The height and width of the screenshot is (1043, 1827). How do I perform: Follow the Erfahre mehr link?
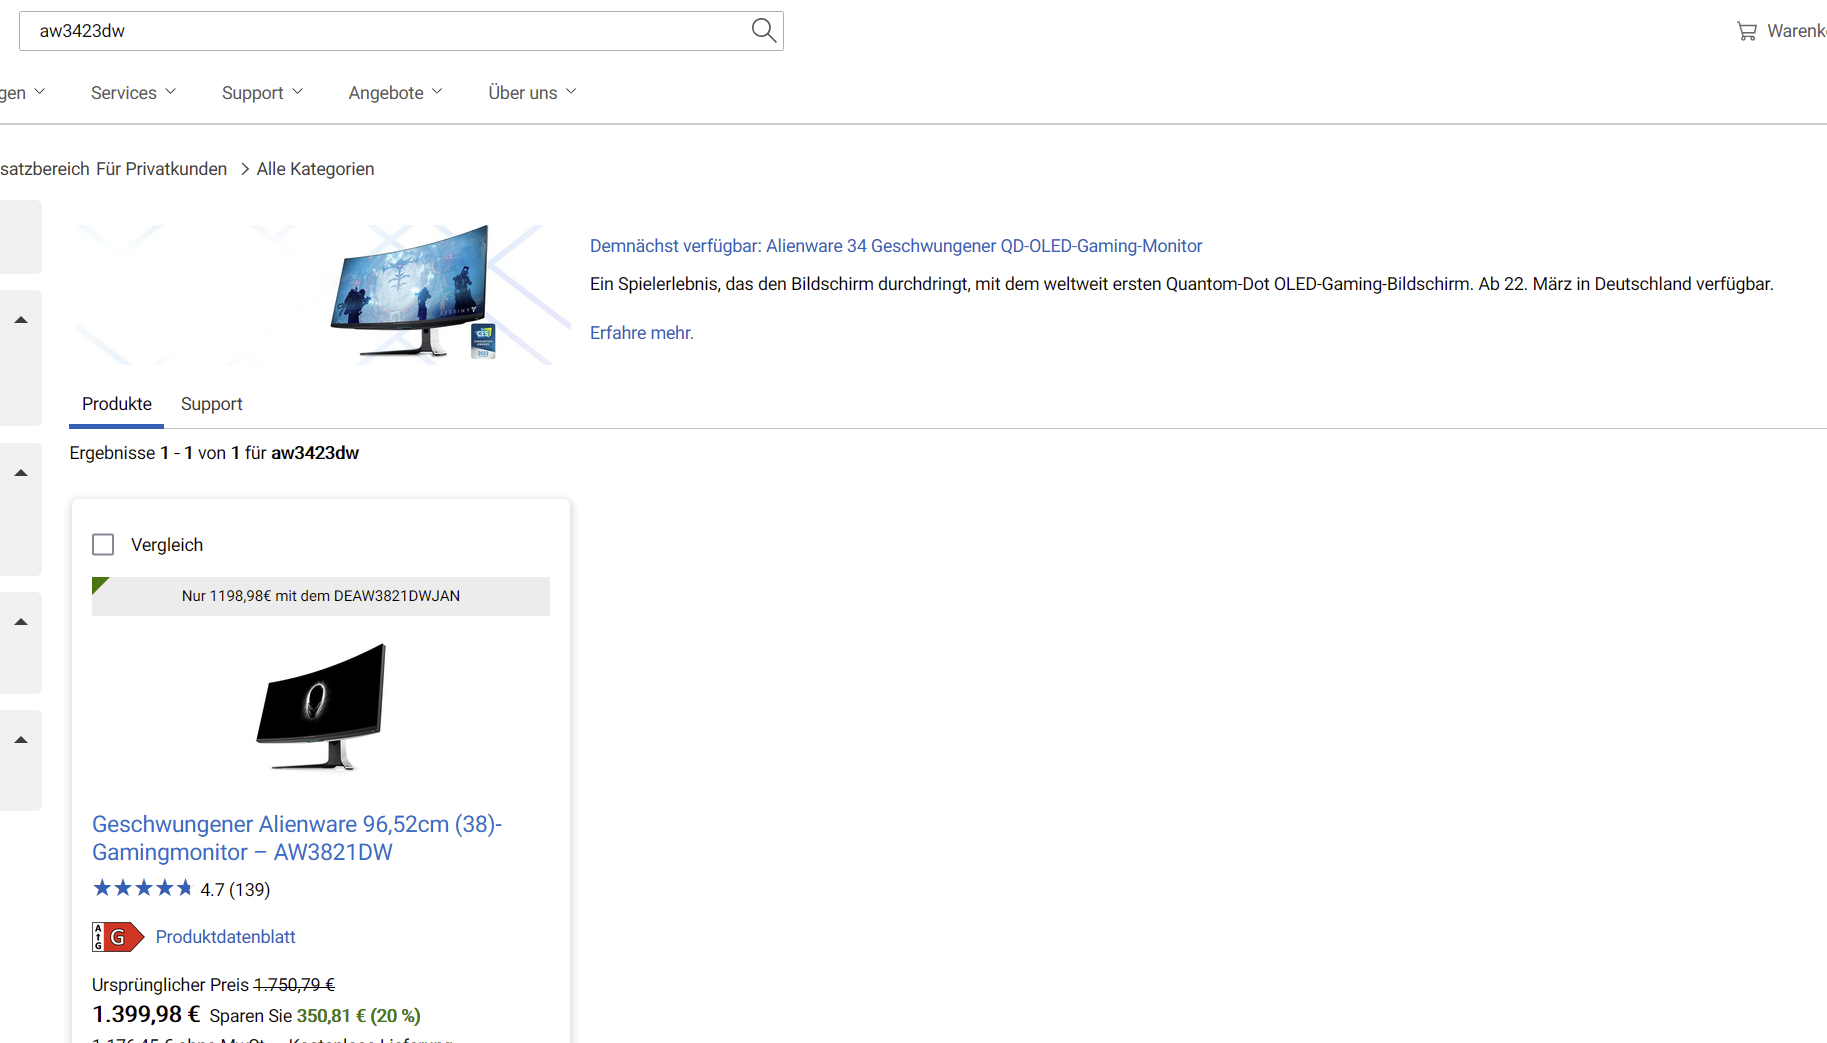(641, 333)
